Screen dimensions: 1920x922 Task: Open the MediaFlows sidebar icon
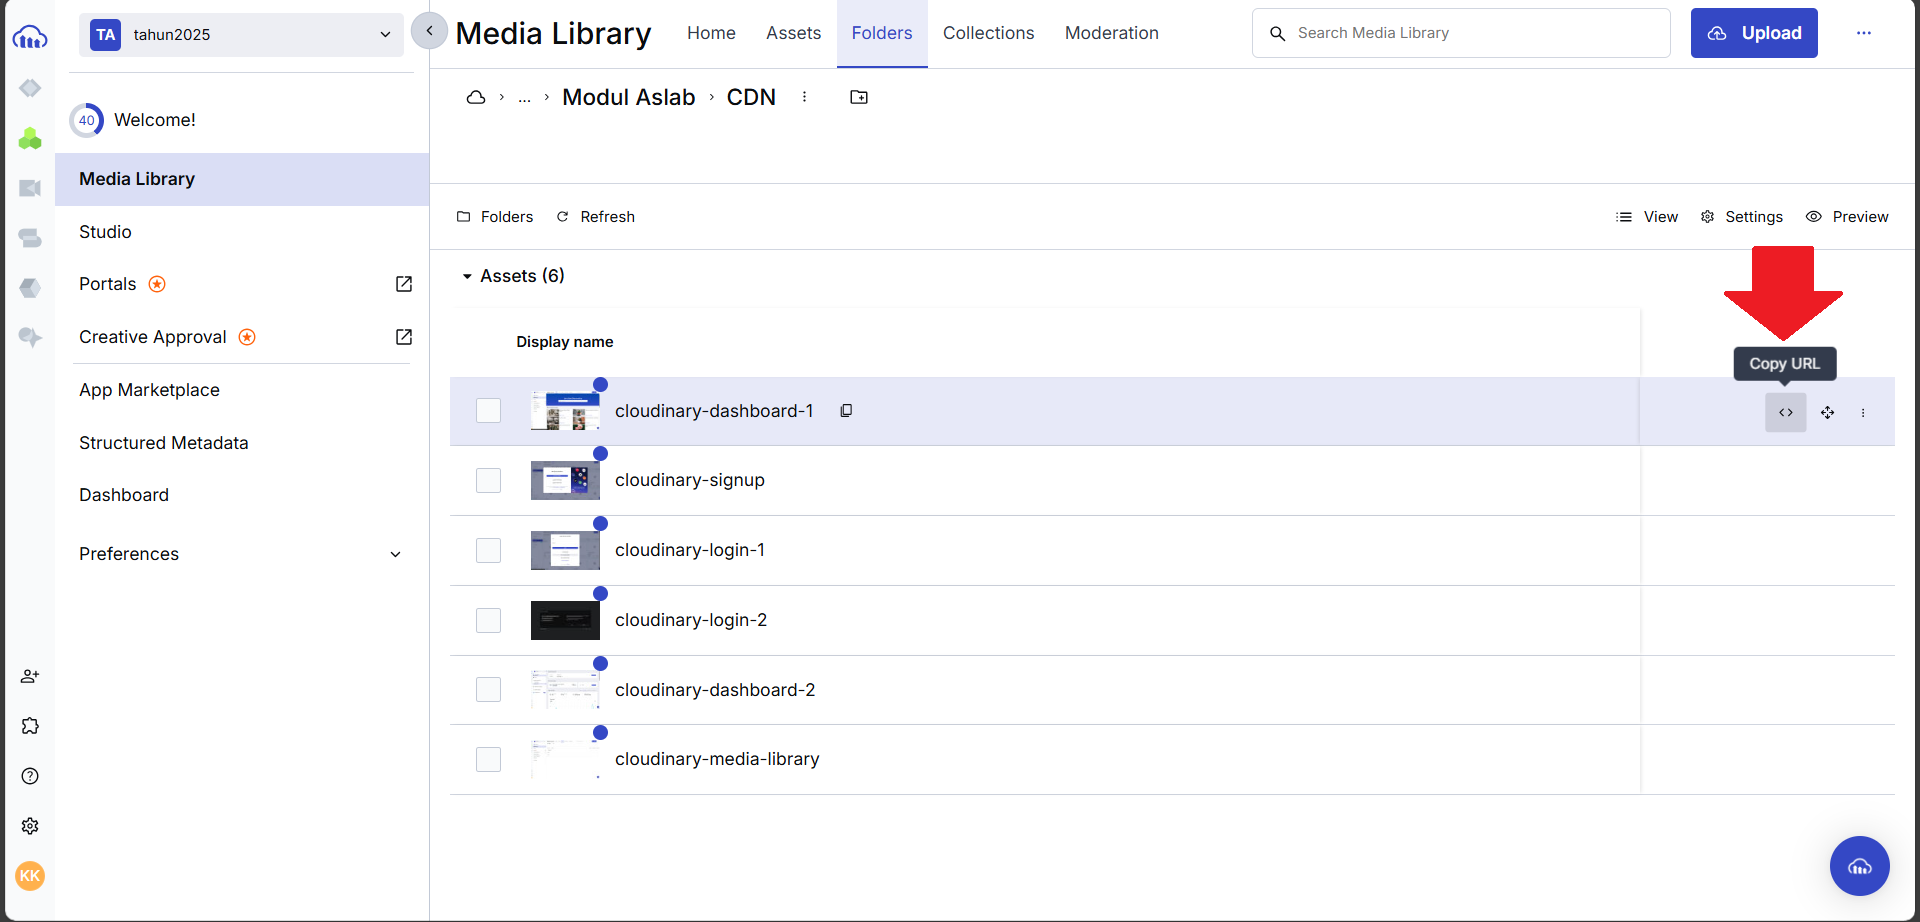click(30, 238)
